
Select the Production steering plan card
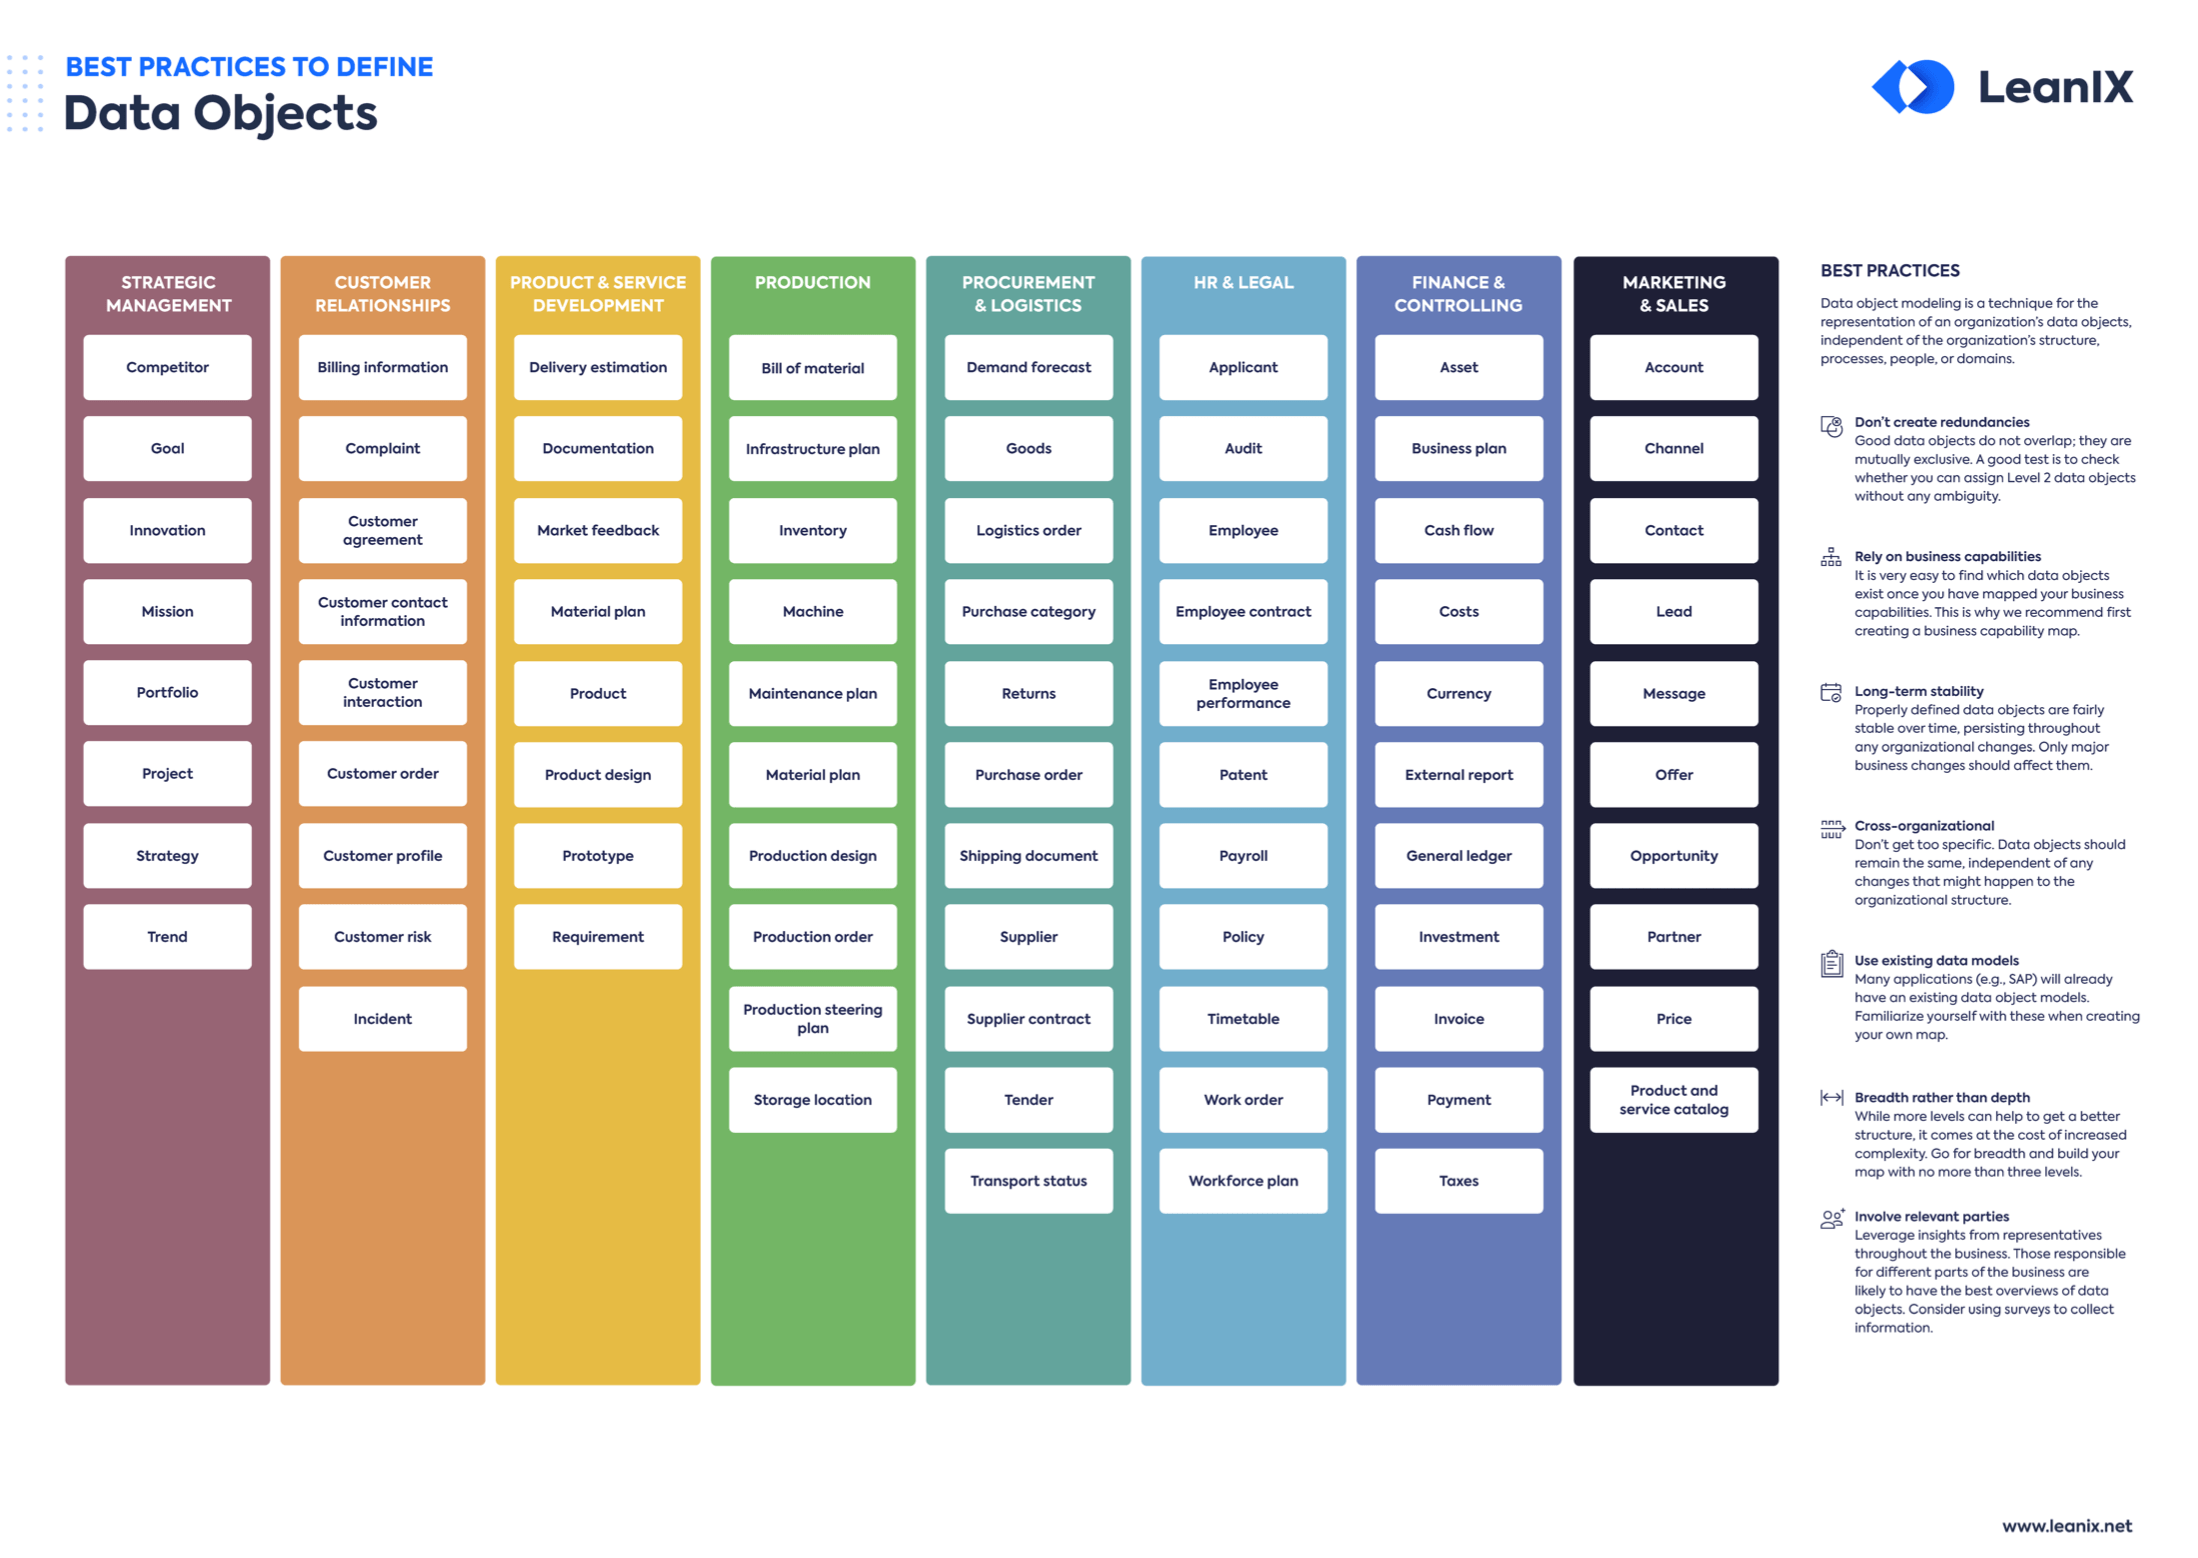(812, 1018)
